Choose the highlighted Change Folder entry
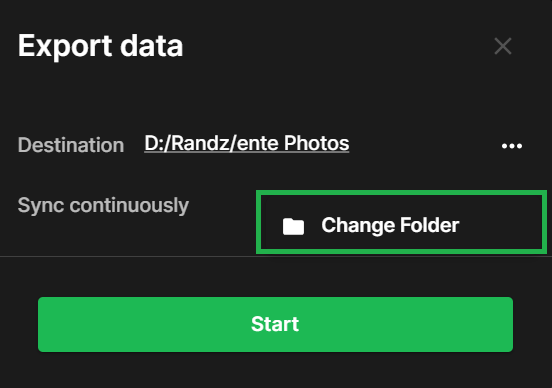The height and width of the screenshot is (388, 552). (401, 222)
